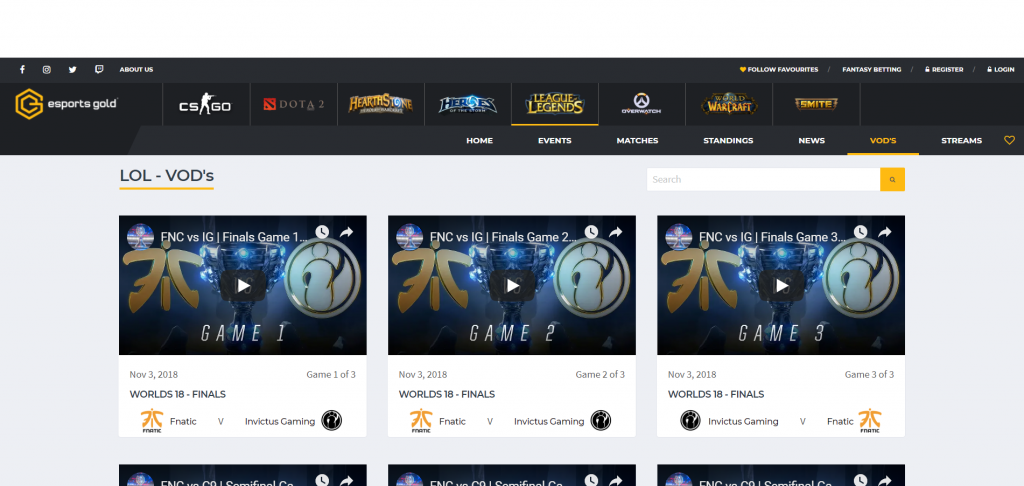Choose the World of Warcraft logo
The height and width of the screenshot is (486, 1024).
coord(729,104)
